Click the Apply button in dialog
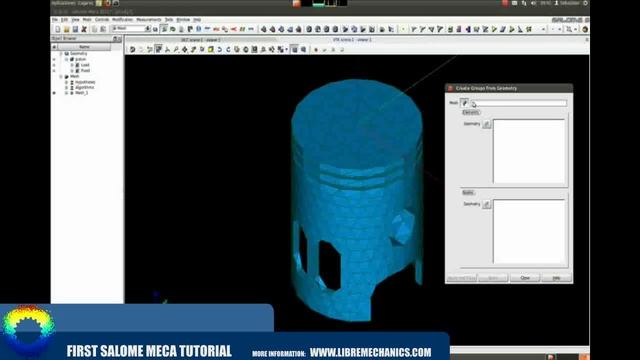The image size is (640, 360). (493, 278)
